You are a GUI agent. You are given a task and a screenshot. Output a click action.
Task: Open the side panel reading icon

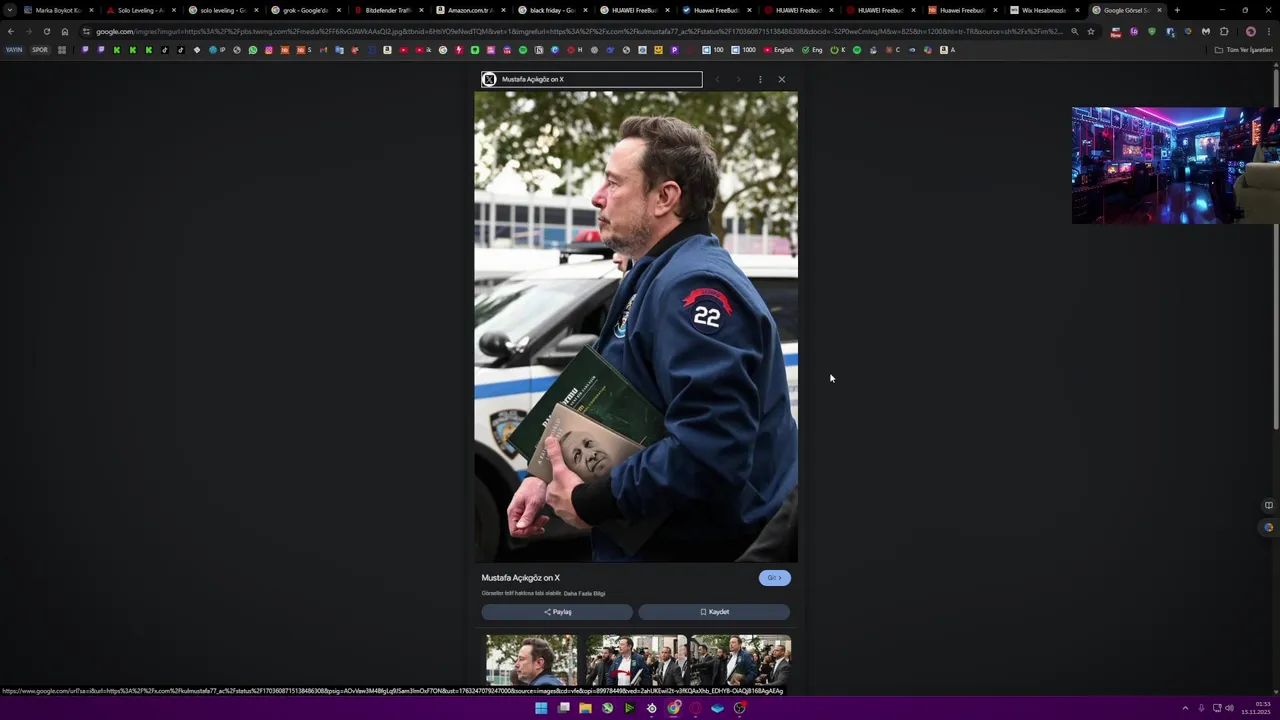tap(1268, 505)
